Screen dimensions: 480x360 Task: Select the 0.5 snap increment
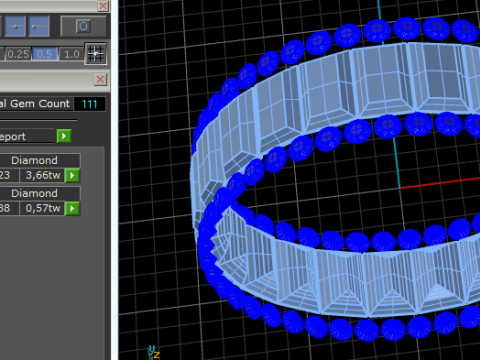point(45,54)
